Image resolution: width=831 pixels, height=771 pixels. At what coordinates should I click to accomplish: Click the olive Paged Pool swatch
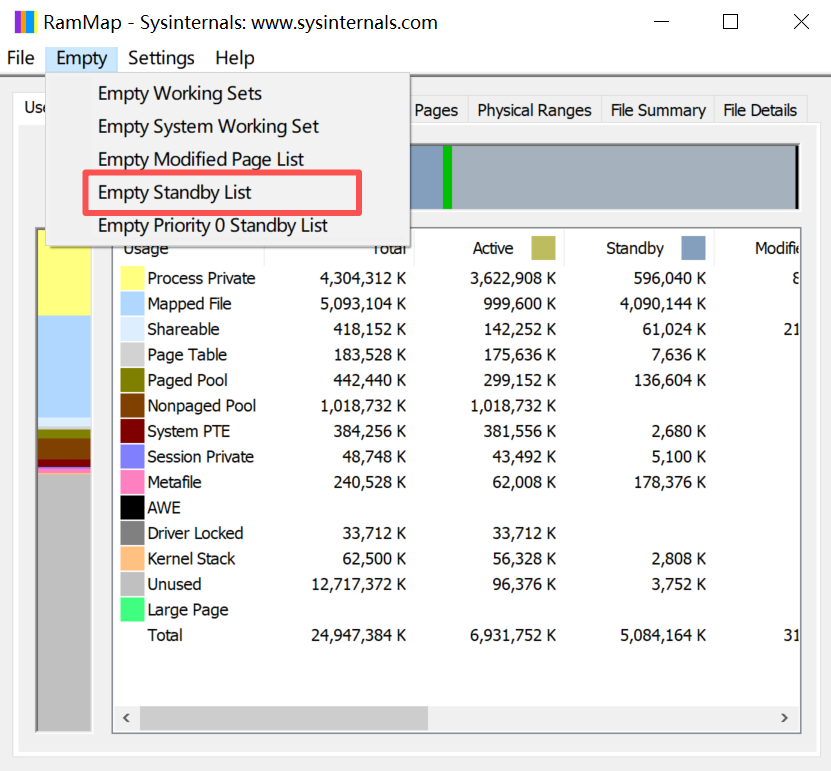[132, 380]
